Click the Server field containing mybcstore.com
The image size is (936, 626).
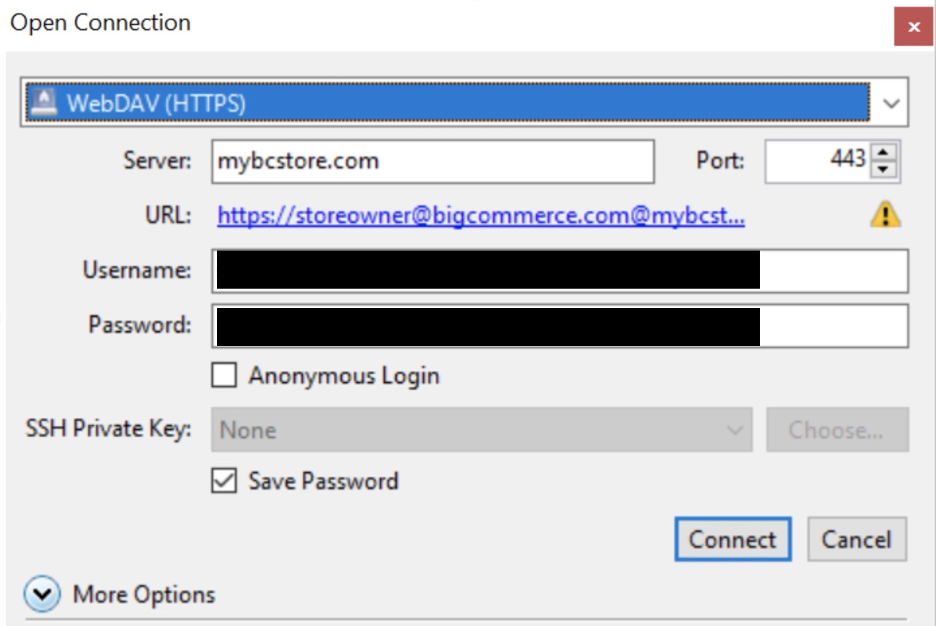pos(432,161)
